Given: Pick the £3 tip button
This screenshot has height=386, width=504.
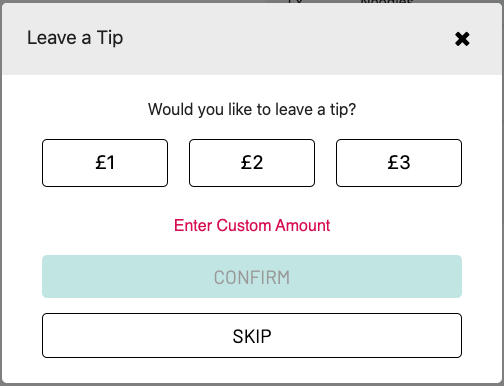Looking at the screenshot, I should coord(399,163).
